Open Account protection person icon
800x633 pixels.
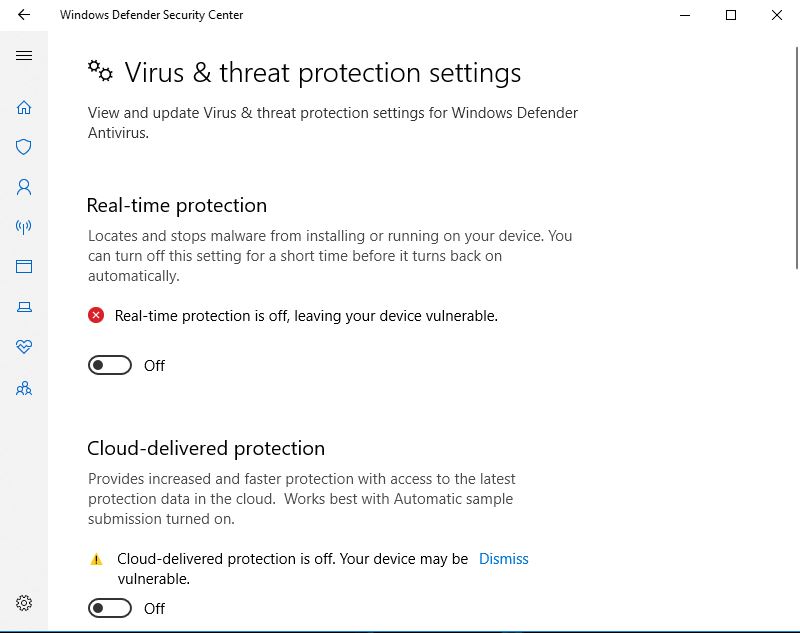pyautogui.click(x=24, y=187)
